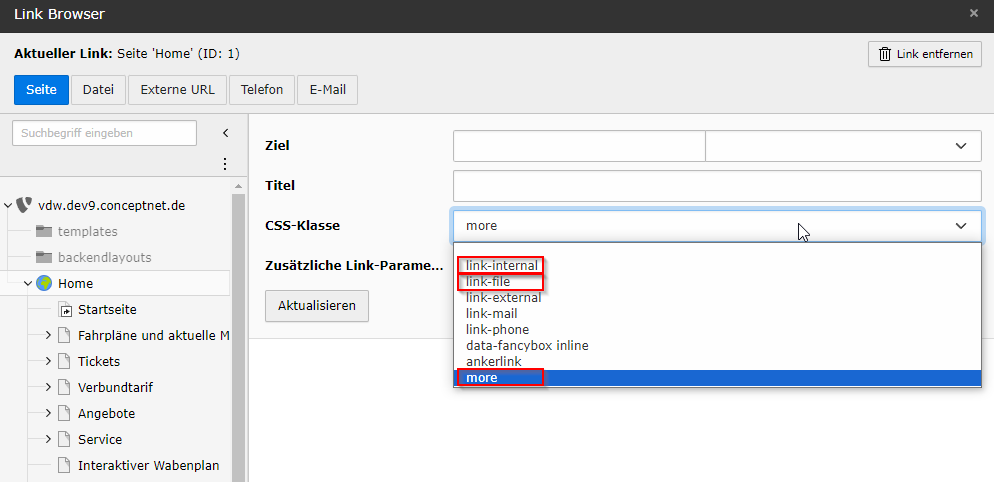Focus the Titel input field
994x482 pixels.
pyautogui.click(x=718, y=186)
